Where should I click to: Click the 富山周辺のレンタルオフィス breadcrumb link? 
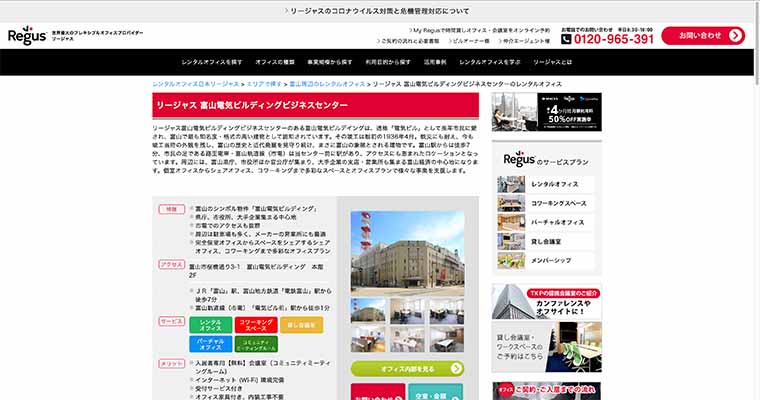coord(326,85)
